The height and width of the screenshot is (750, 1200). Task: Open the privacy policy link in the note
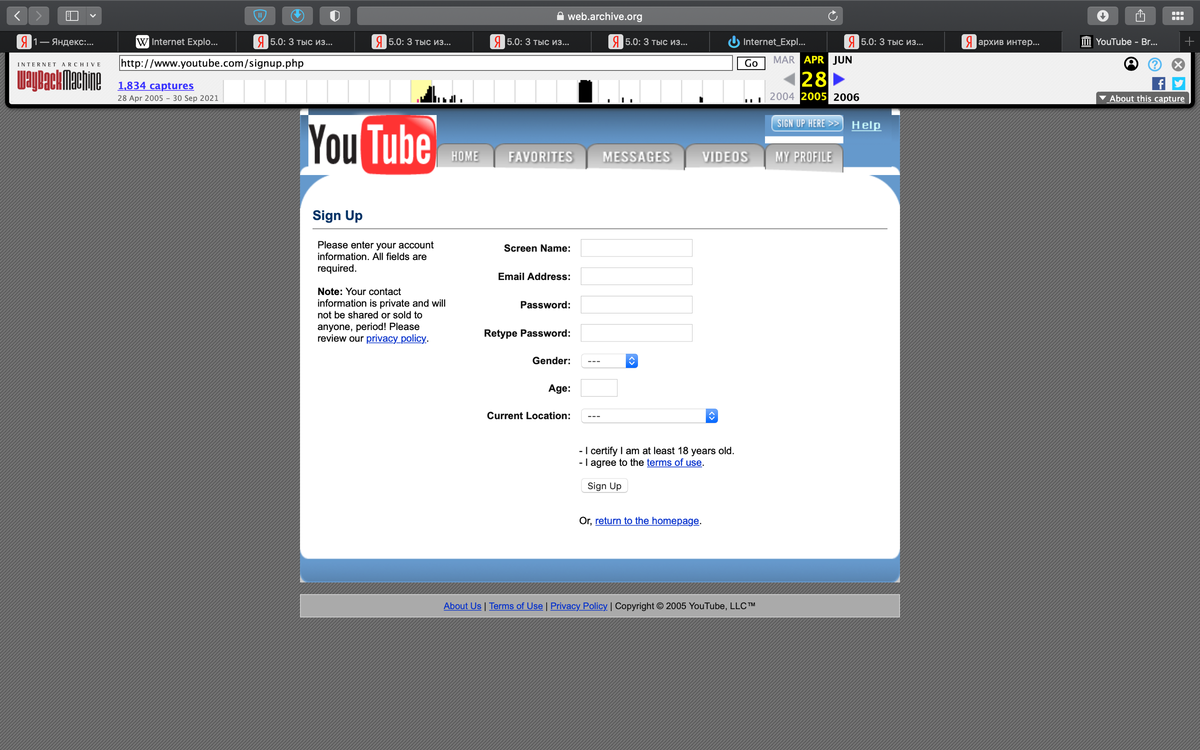coord(396,339)
